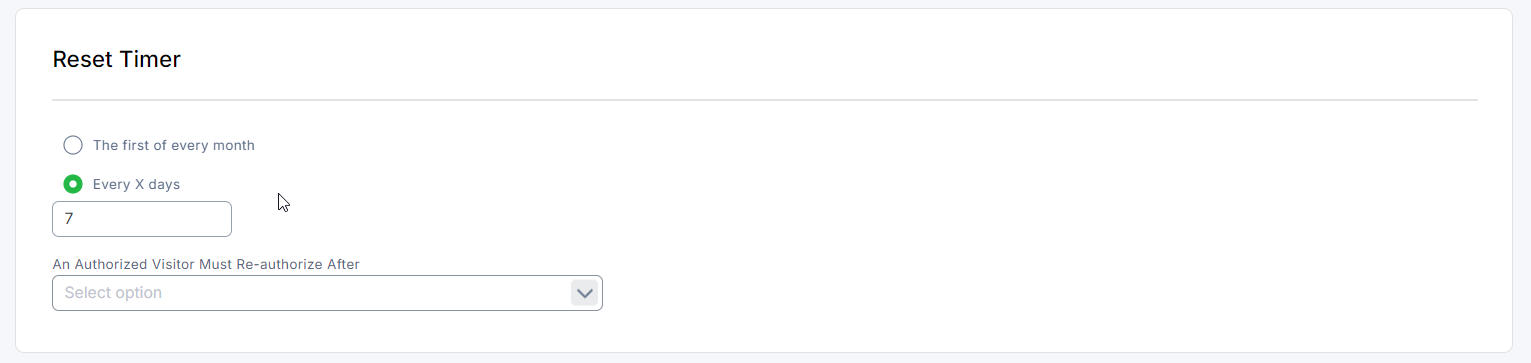
Task: Click the Reset Timer heading
Action: pos(116,59)
